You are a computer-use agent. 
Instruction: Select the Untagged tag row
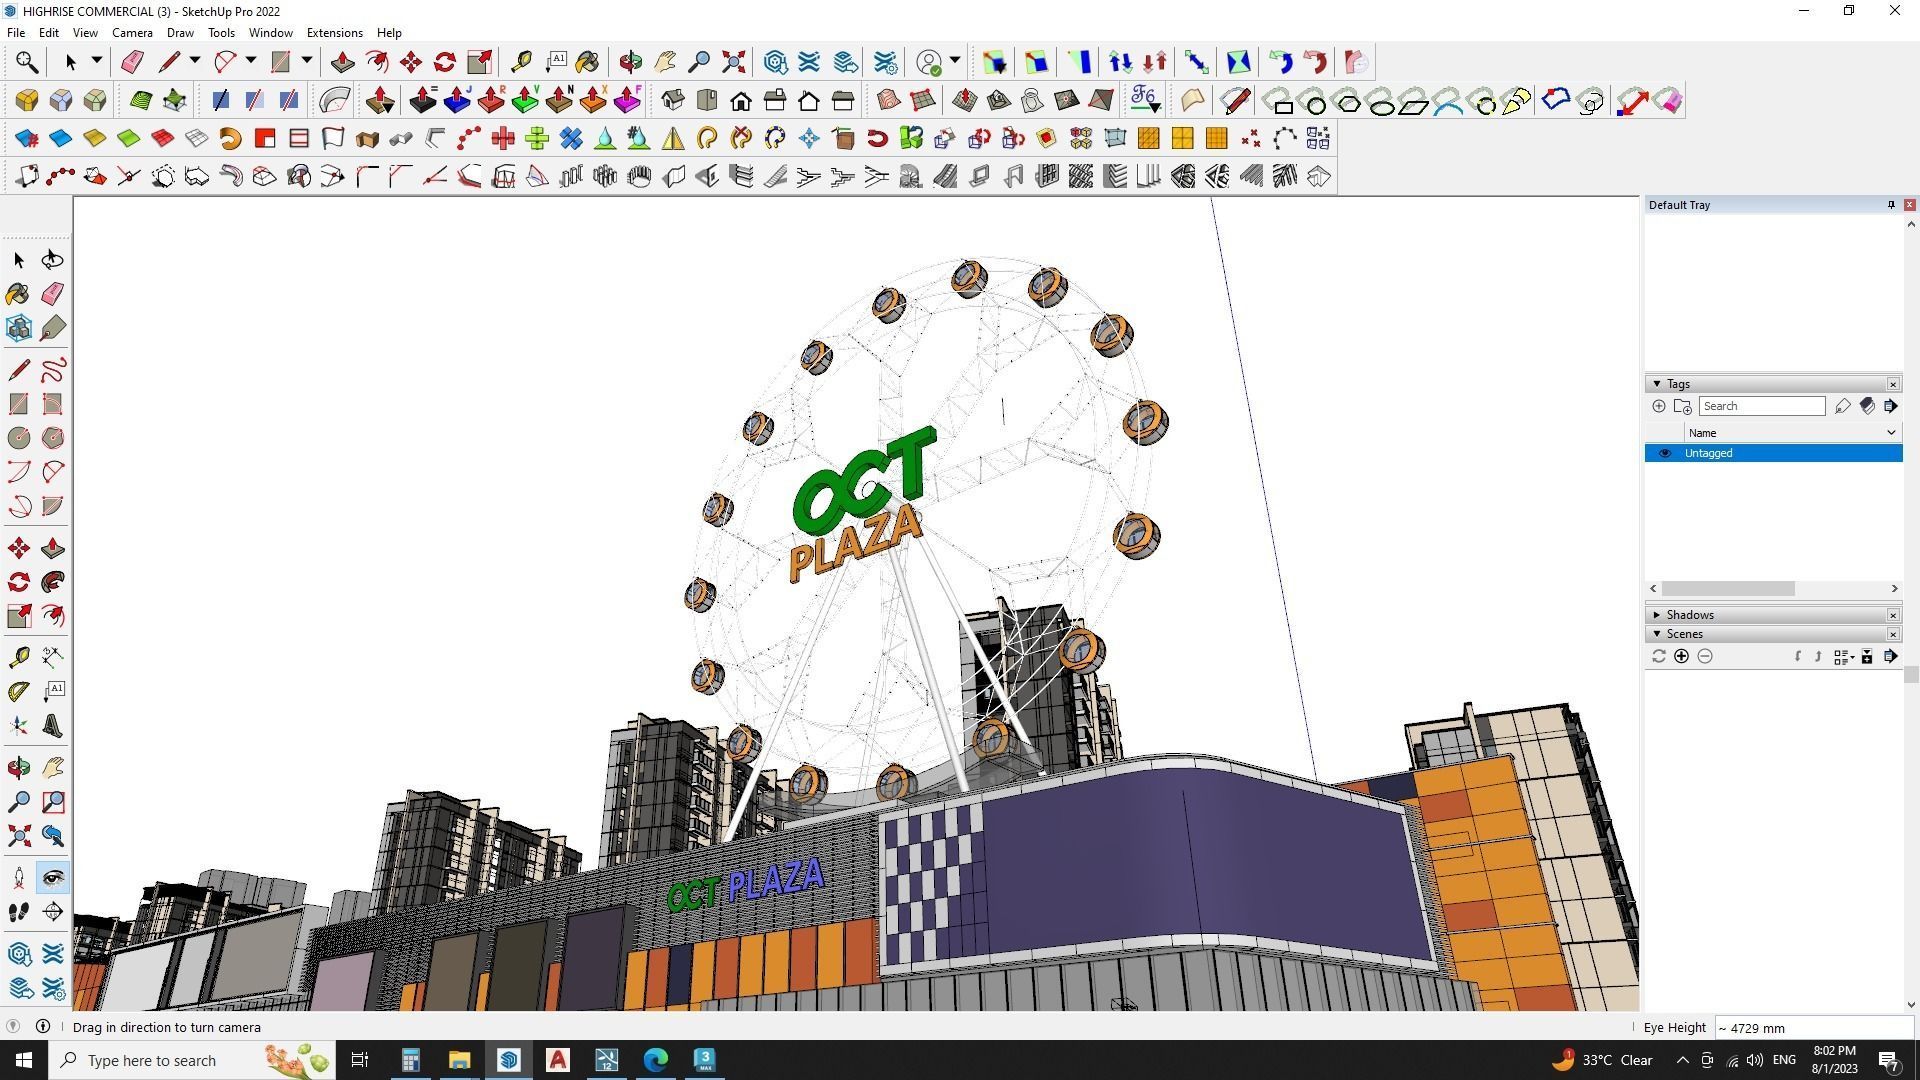[x=1773, y=453]
